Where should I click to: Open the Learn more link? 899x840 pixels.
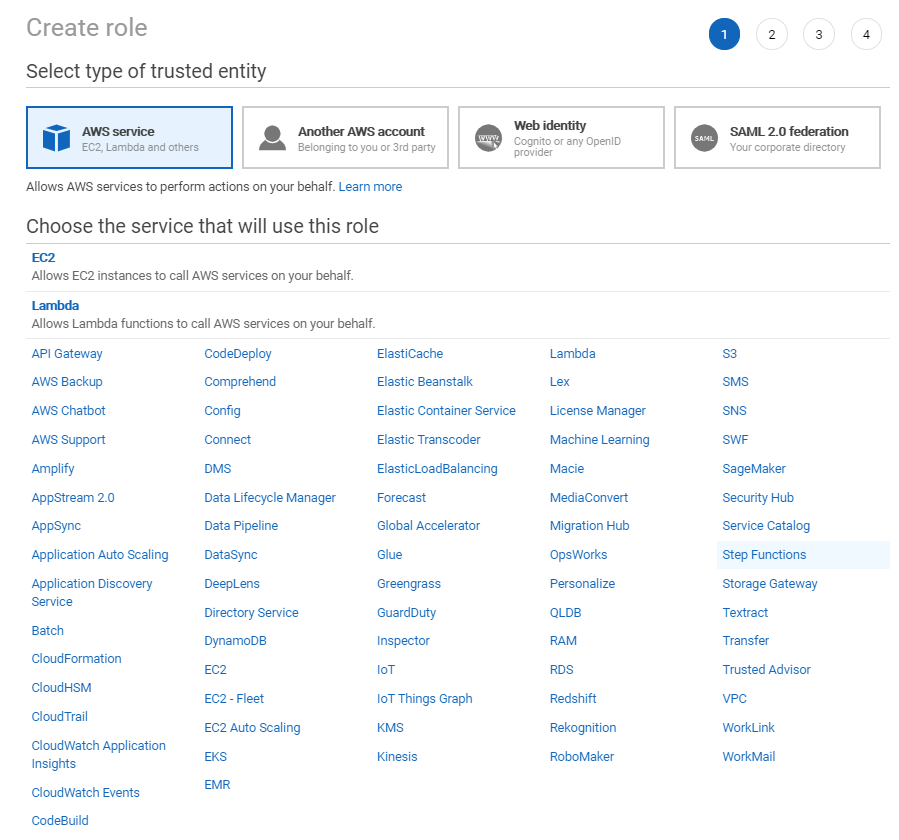point(370,187)
